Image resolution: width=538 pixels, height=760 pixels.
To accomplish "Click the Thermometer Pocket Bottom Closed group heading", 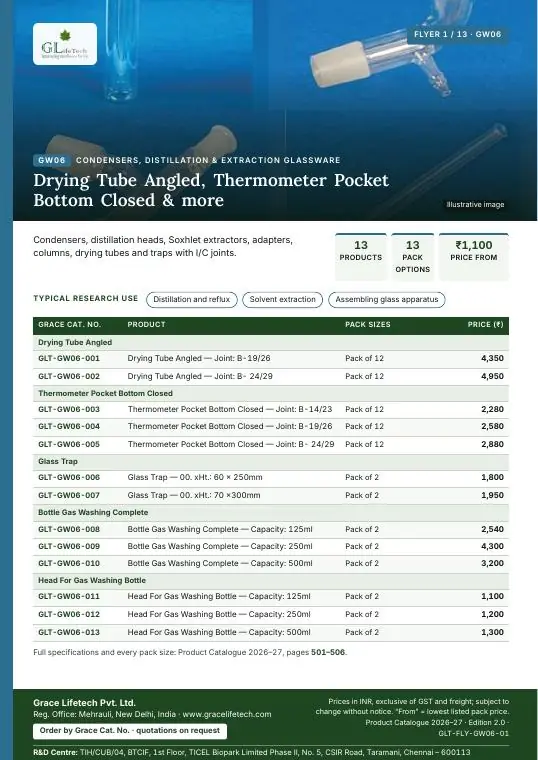I will point(105,393).
